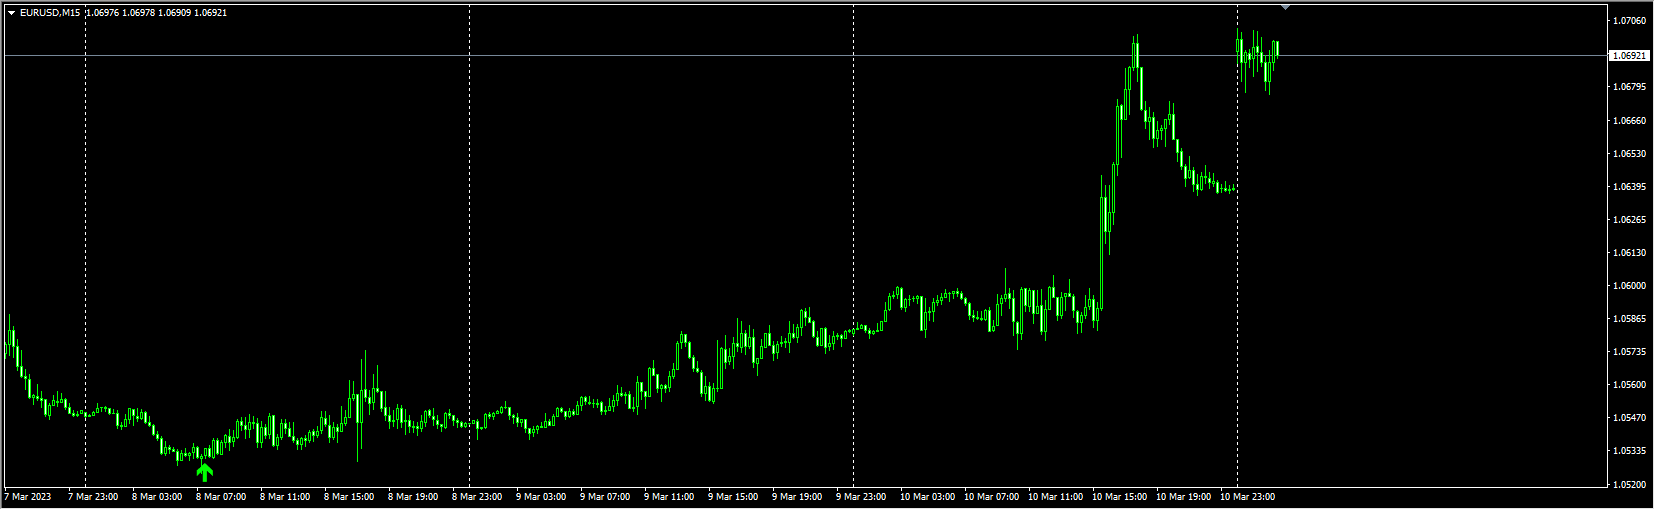Click the 8 Mar 03:00 time label
The width and height of the screenshot is (1655, 510).
pos(157,497)
